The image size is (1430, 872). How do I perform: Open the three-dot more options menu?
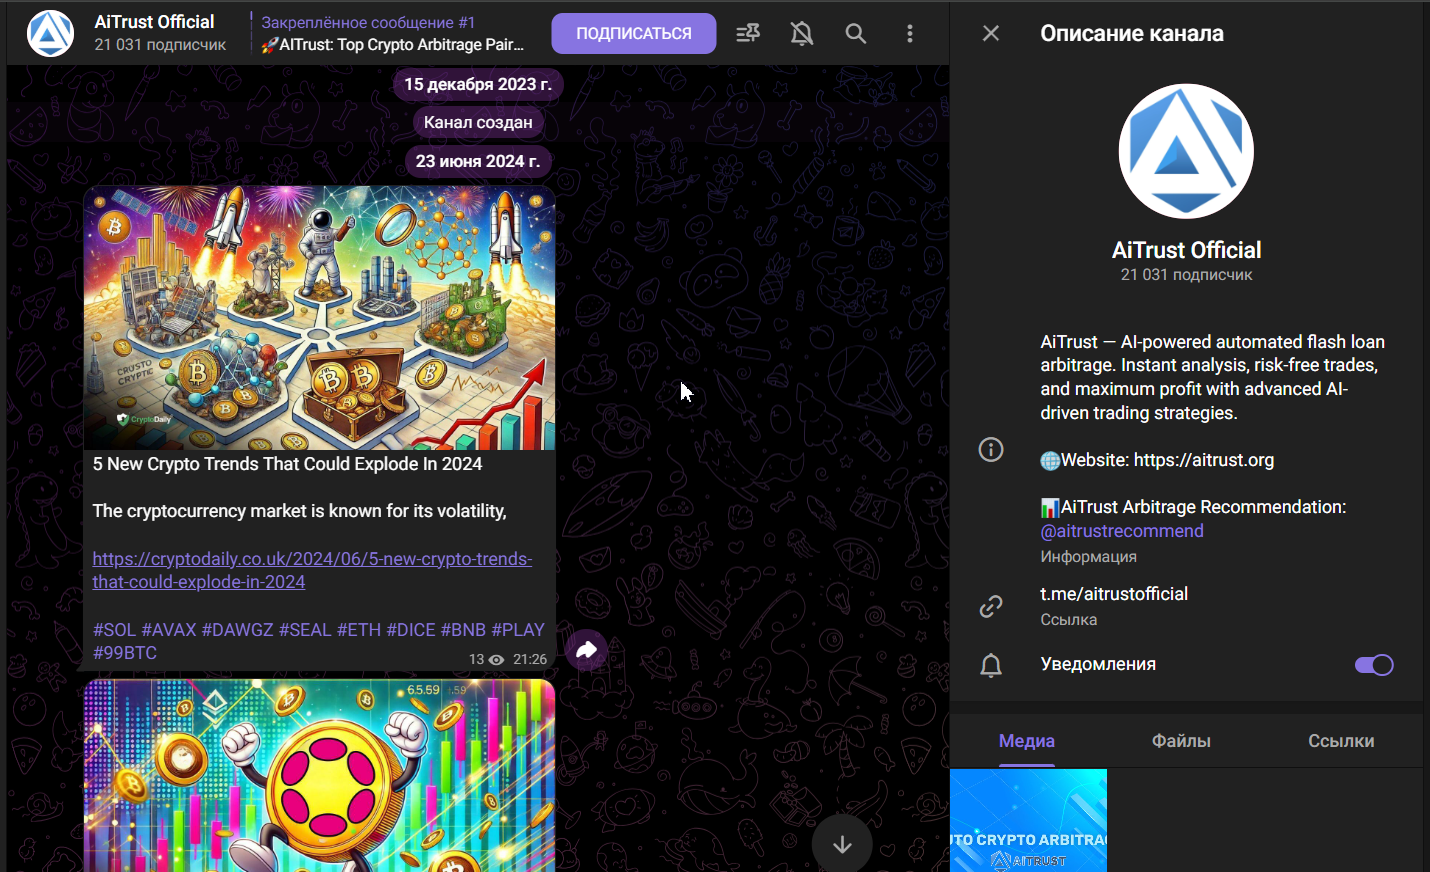pos(910,33)
